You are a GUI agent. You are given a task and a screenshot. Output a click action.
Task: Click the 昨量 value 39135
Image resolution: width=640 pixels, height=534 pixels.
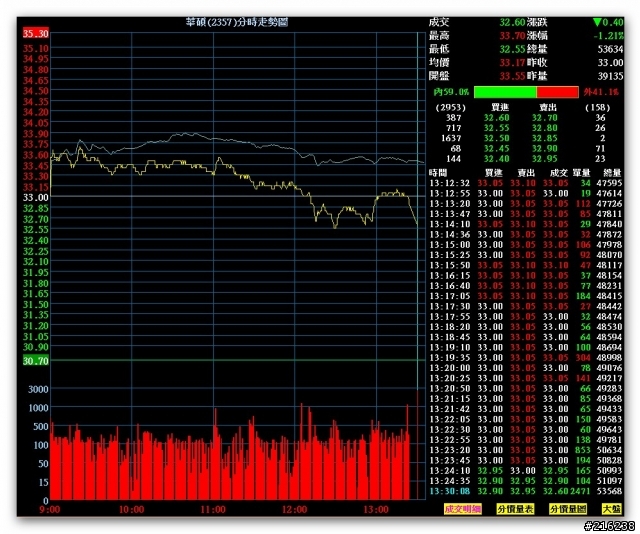click(x=610, y=76)
